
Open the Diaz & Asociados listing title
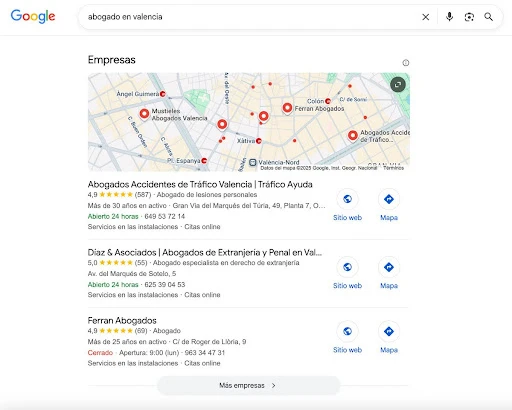205,252
